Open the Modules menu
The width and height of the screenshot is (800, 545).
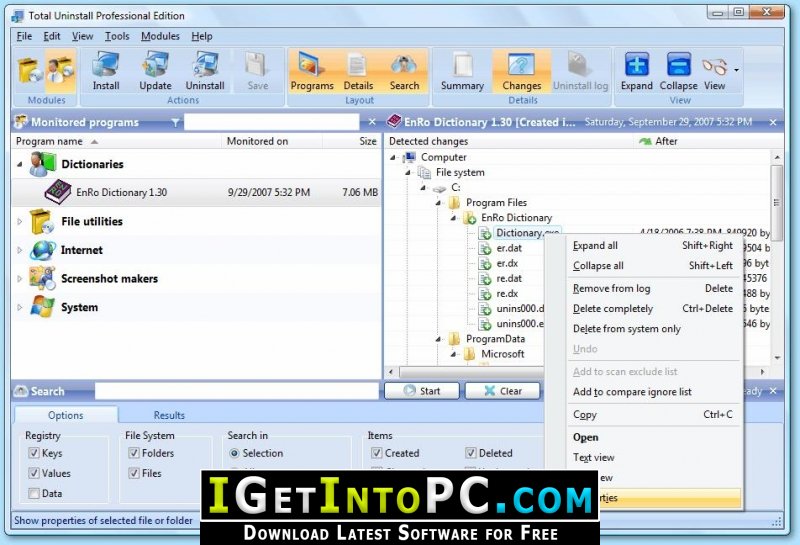click(160, 36)
